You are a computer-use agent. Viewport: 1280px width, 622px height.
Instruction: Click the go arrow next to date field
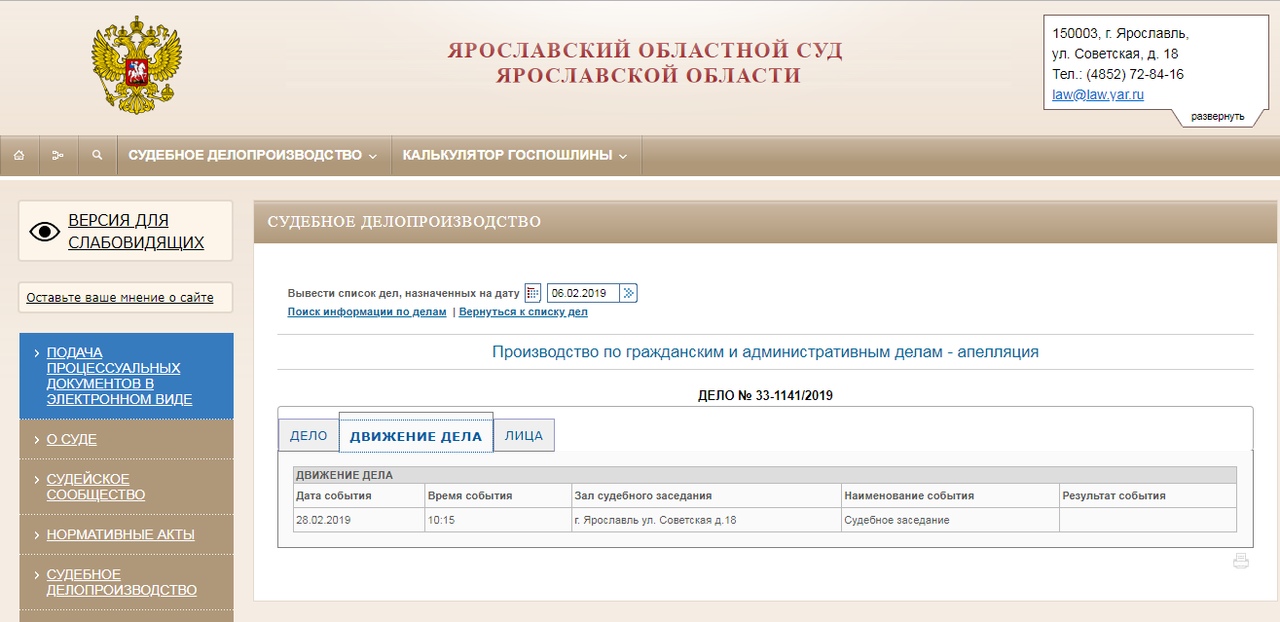[628, 293]
